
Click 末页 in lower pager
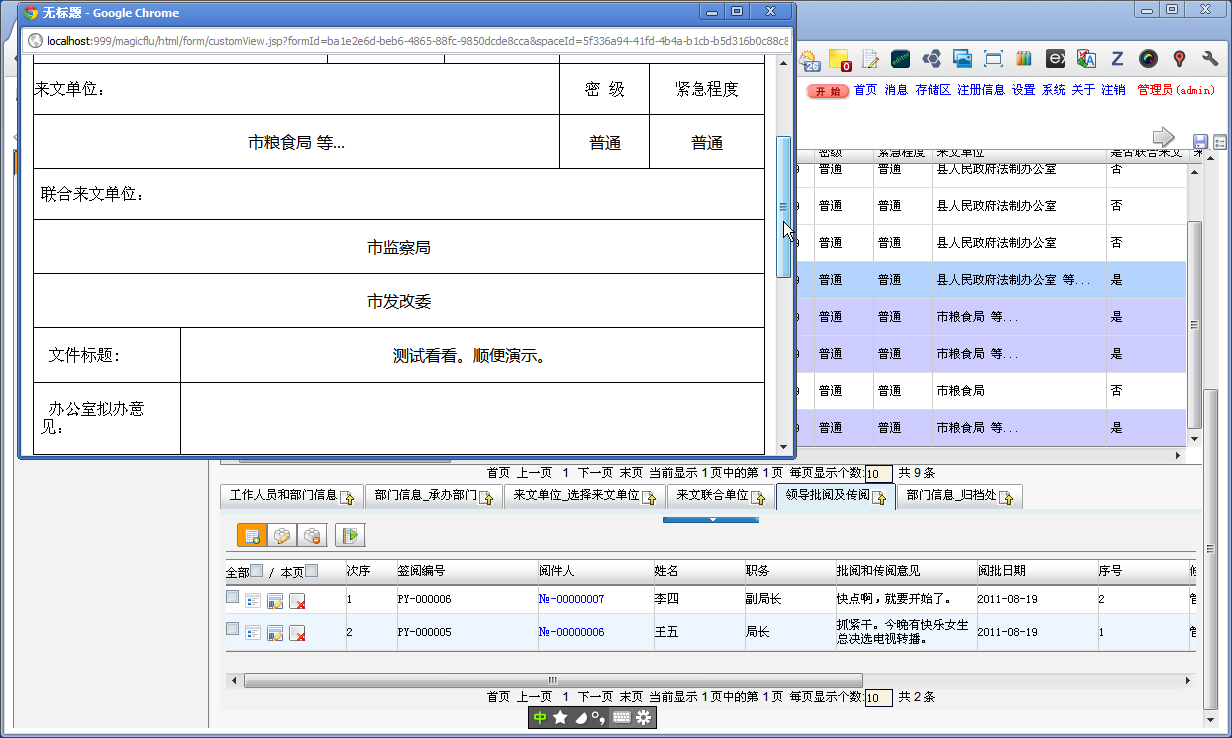[631, 697]
